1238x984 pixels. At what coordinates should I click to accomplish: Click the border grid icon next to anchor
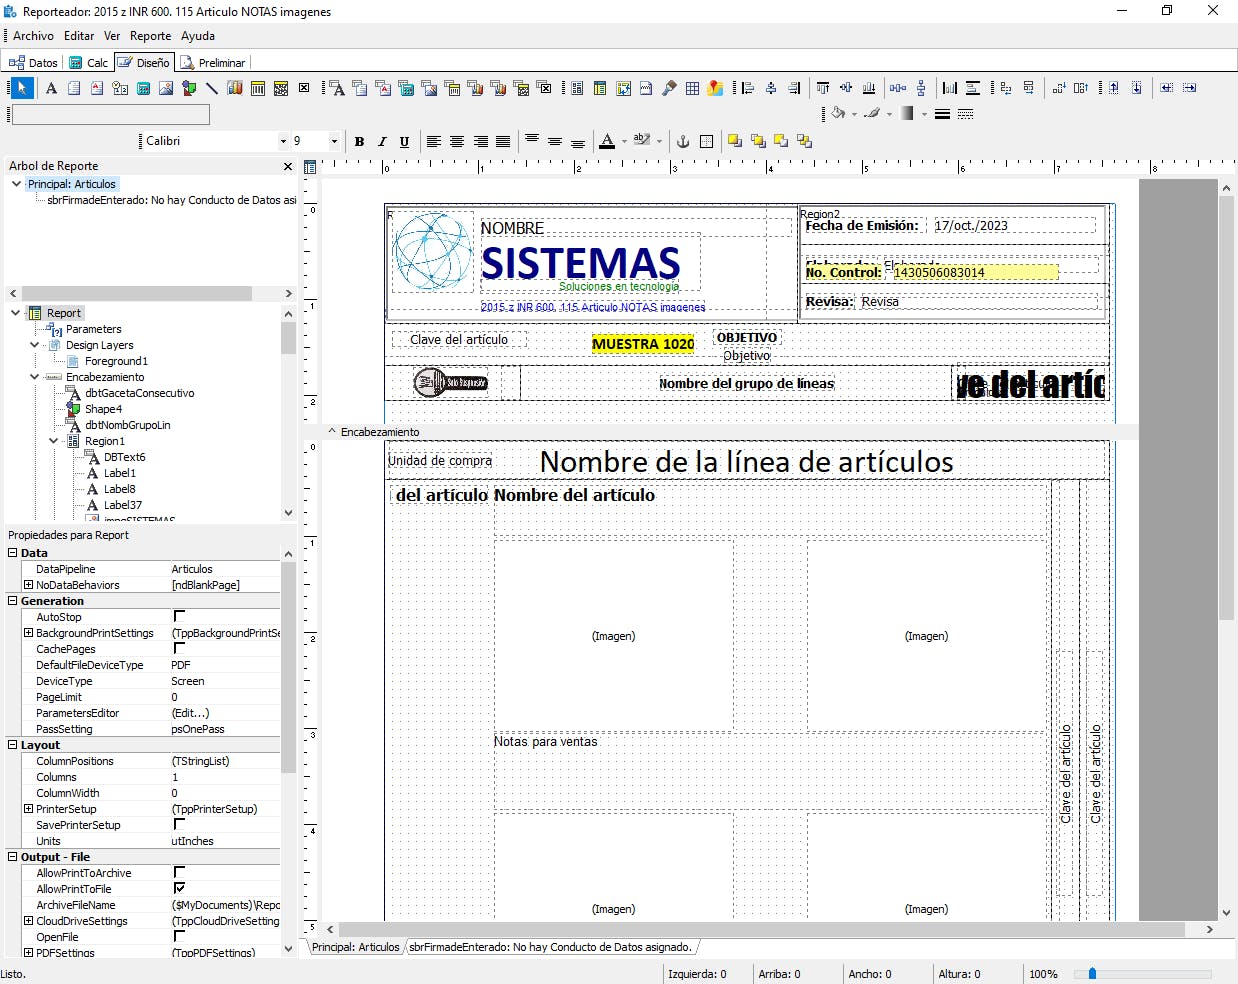pyautogui.click(x=707, y=141)
